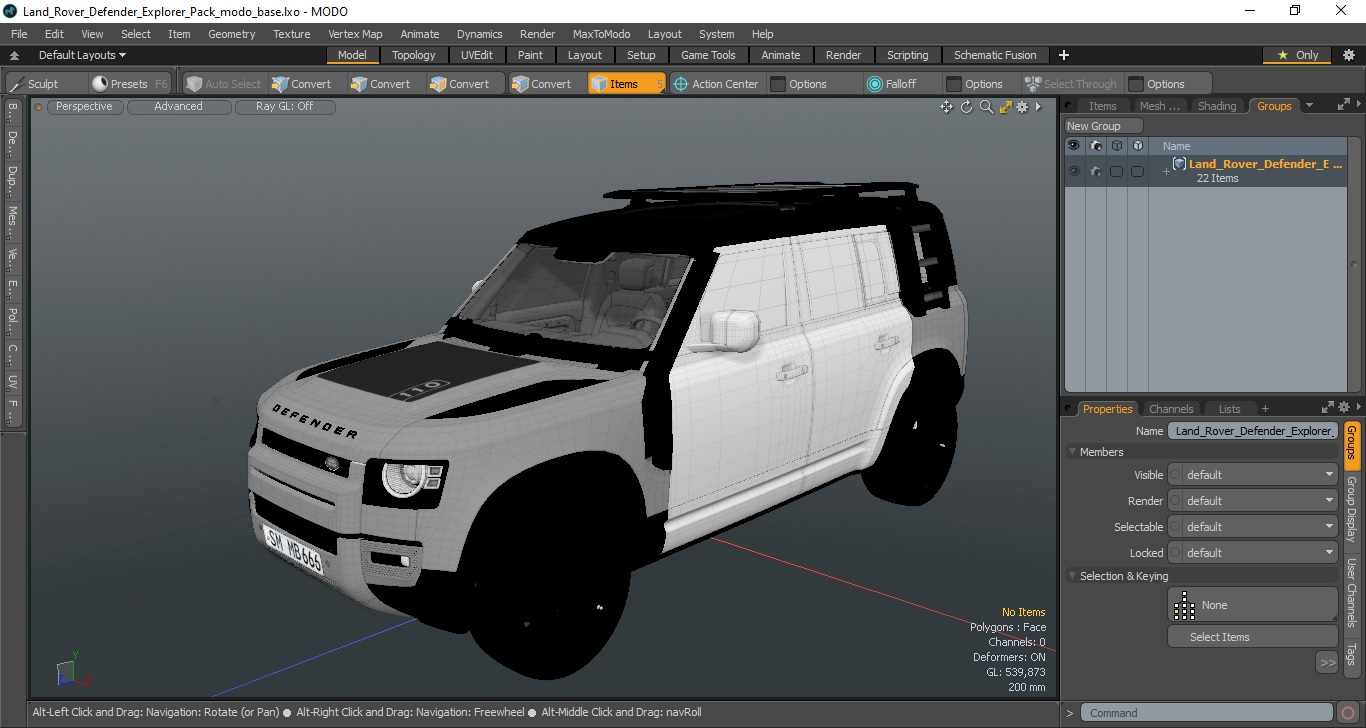Screen dimensions: 1366x728
Task: Click the group icon of Land_Rover_Defender_E
Action: pos(1179,164)
